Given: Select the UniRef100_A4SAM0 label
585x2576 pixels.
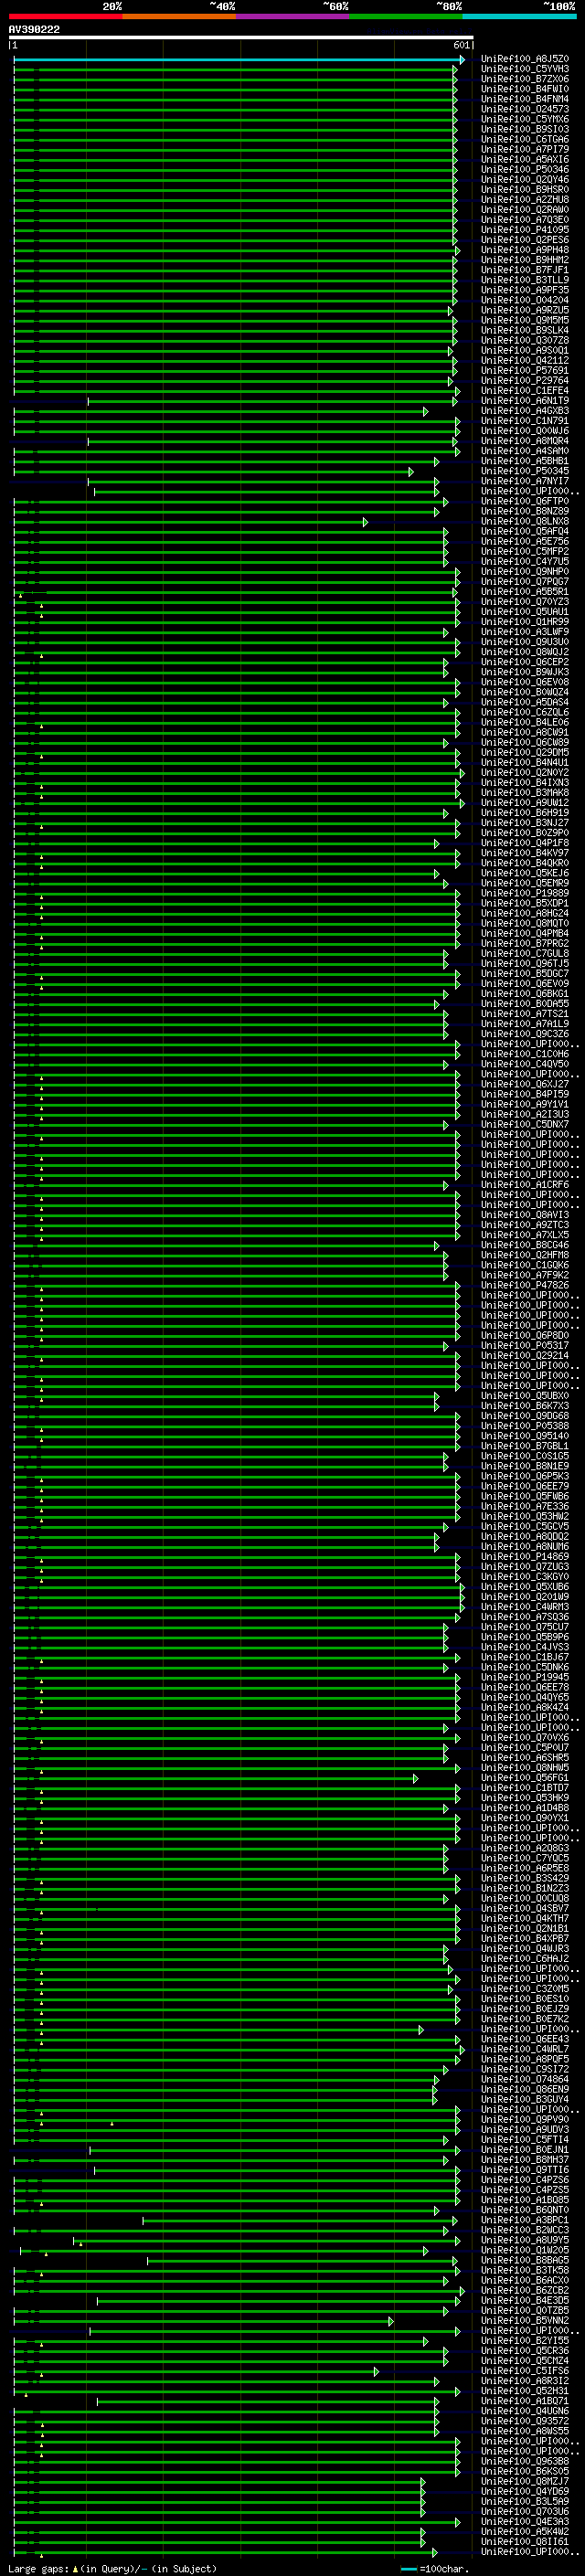Looking at the screenshot, I should 525,450.
